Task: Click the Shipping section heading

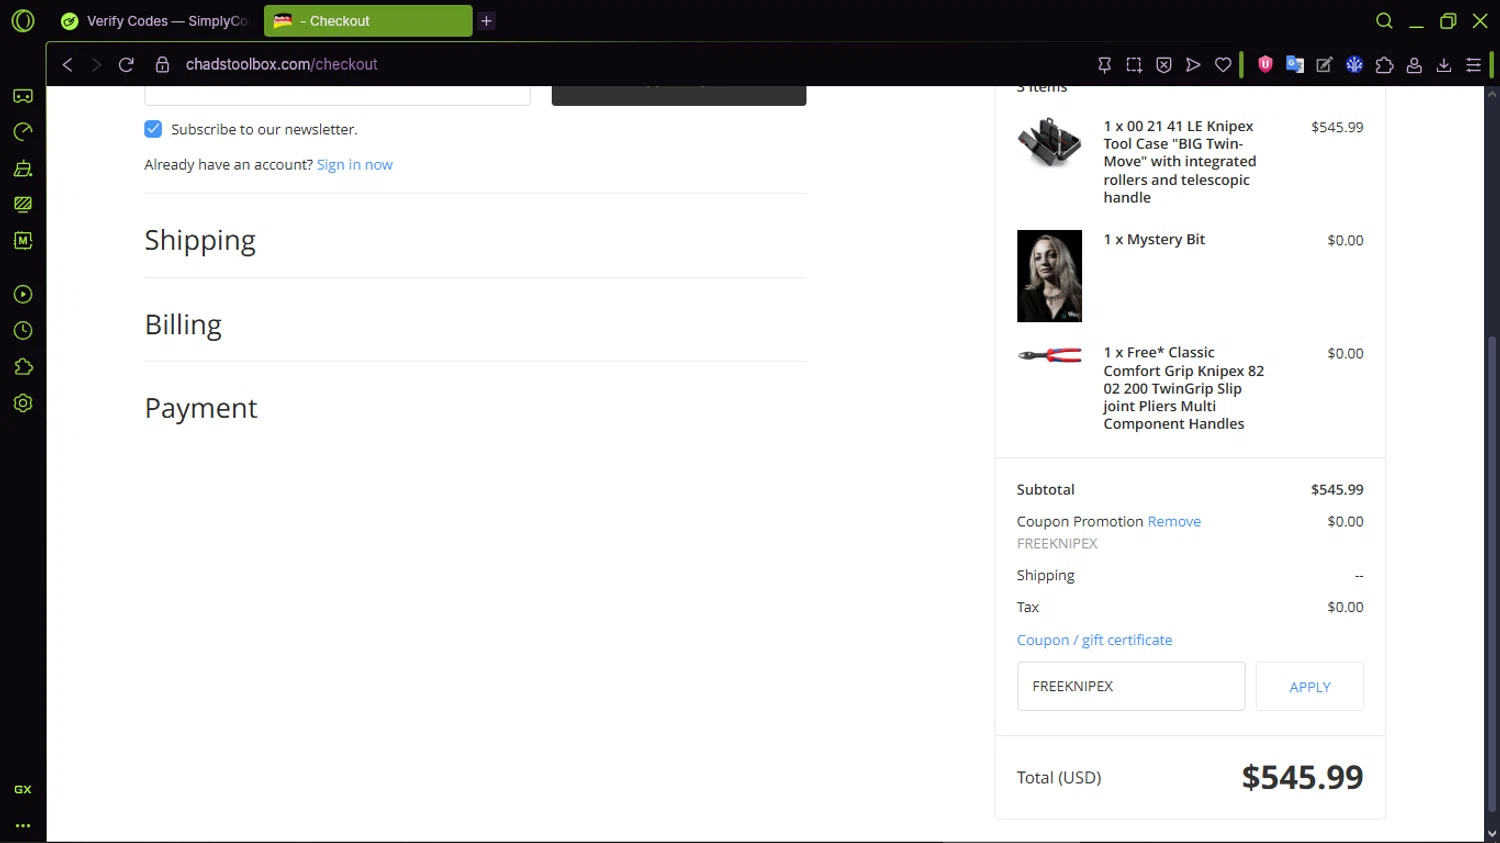Action: 200,240
